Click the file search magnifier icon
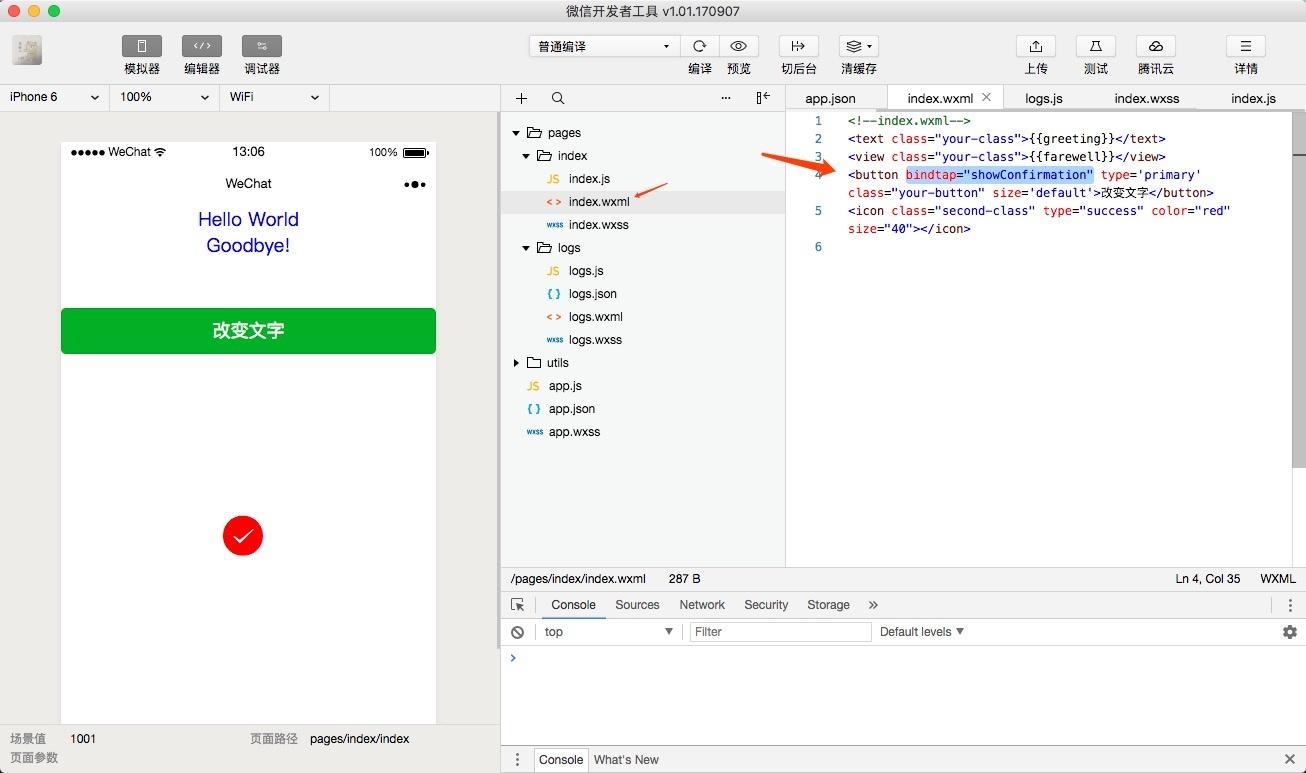Viewport: 1306px width, 773px height. pos(558,98)
